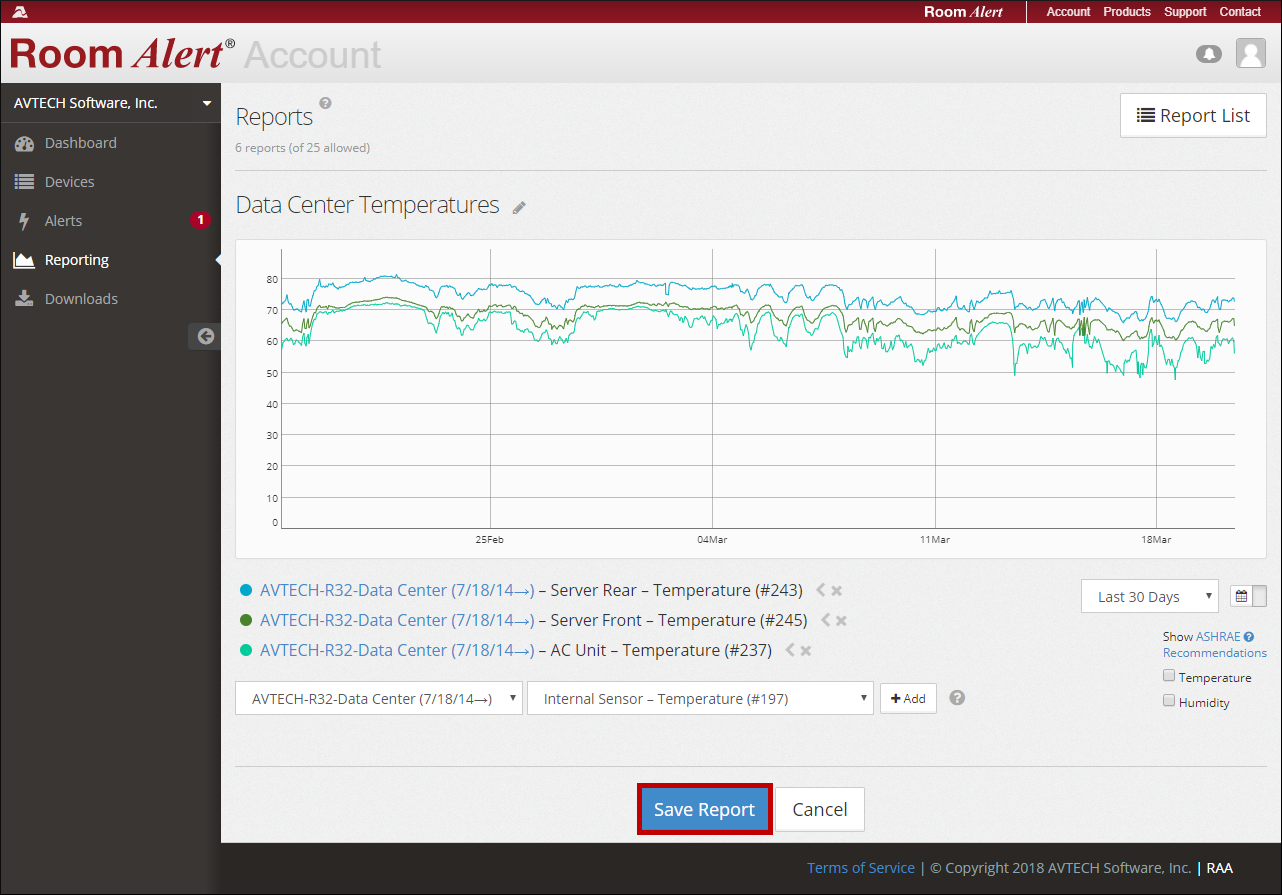Screen dimensions: 1282x895
Task: Enable ASHRAE Humidity recommendations checkbox
Action: 1169,701
